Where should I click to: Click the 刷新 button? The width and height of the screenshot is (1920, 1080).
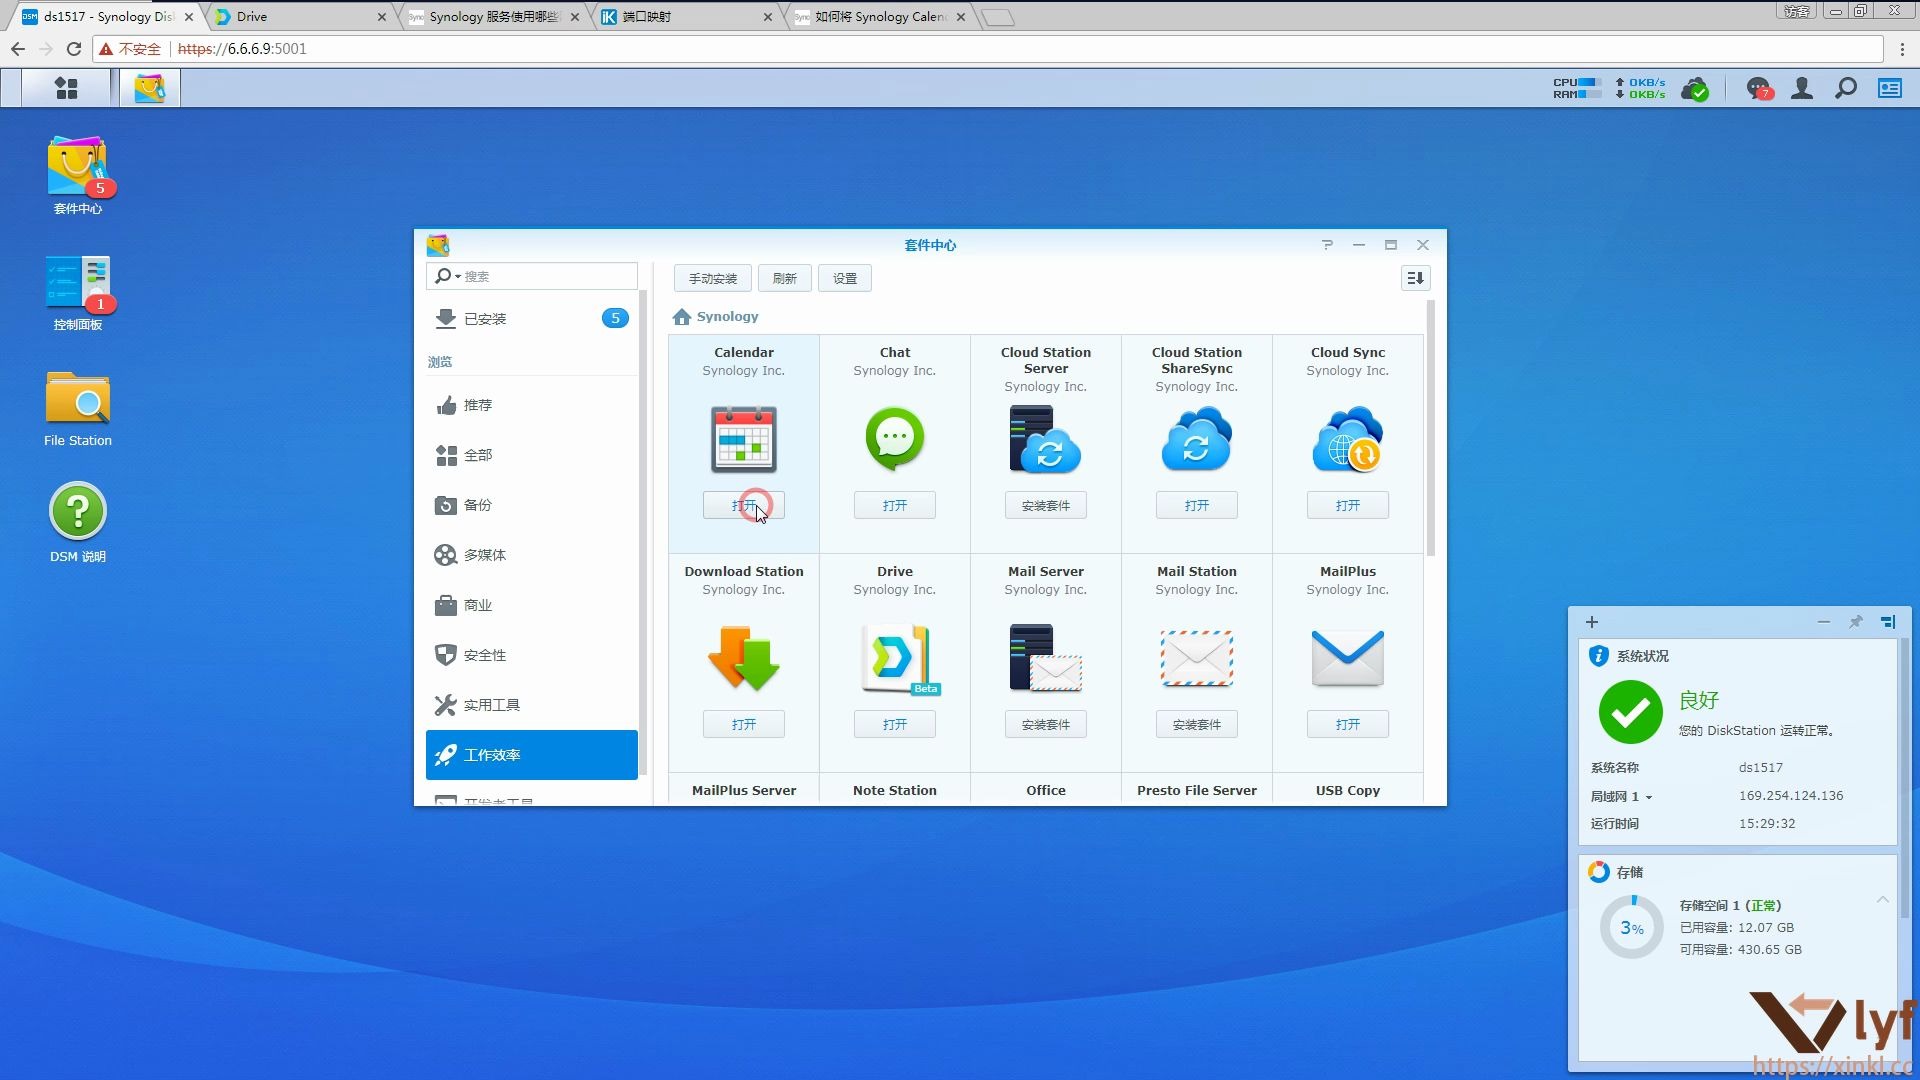tap(785, 278)
